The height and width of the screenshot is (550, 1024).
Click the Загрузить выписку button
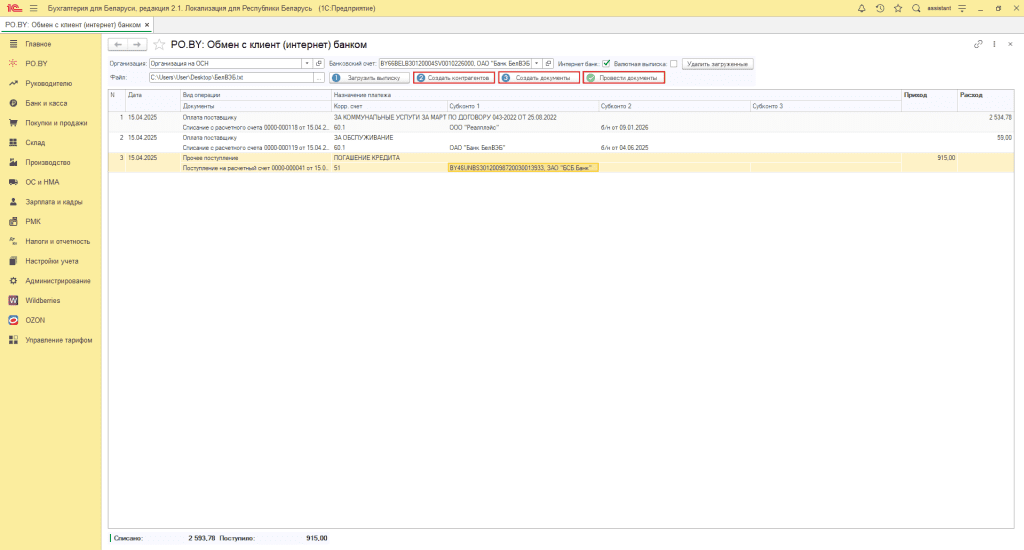point(368,77)
